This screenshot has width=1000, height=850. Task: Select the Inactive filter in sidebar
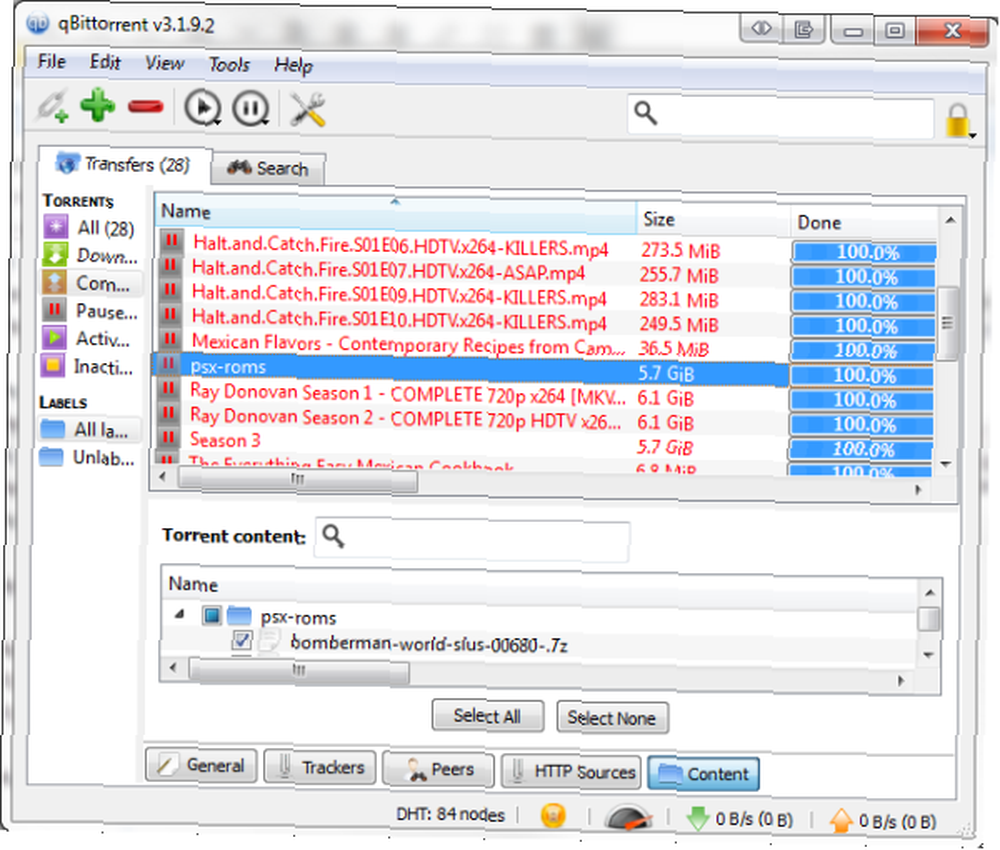click(x=88, y=367)
